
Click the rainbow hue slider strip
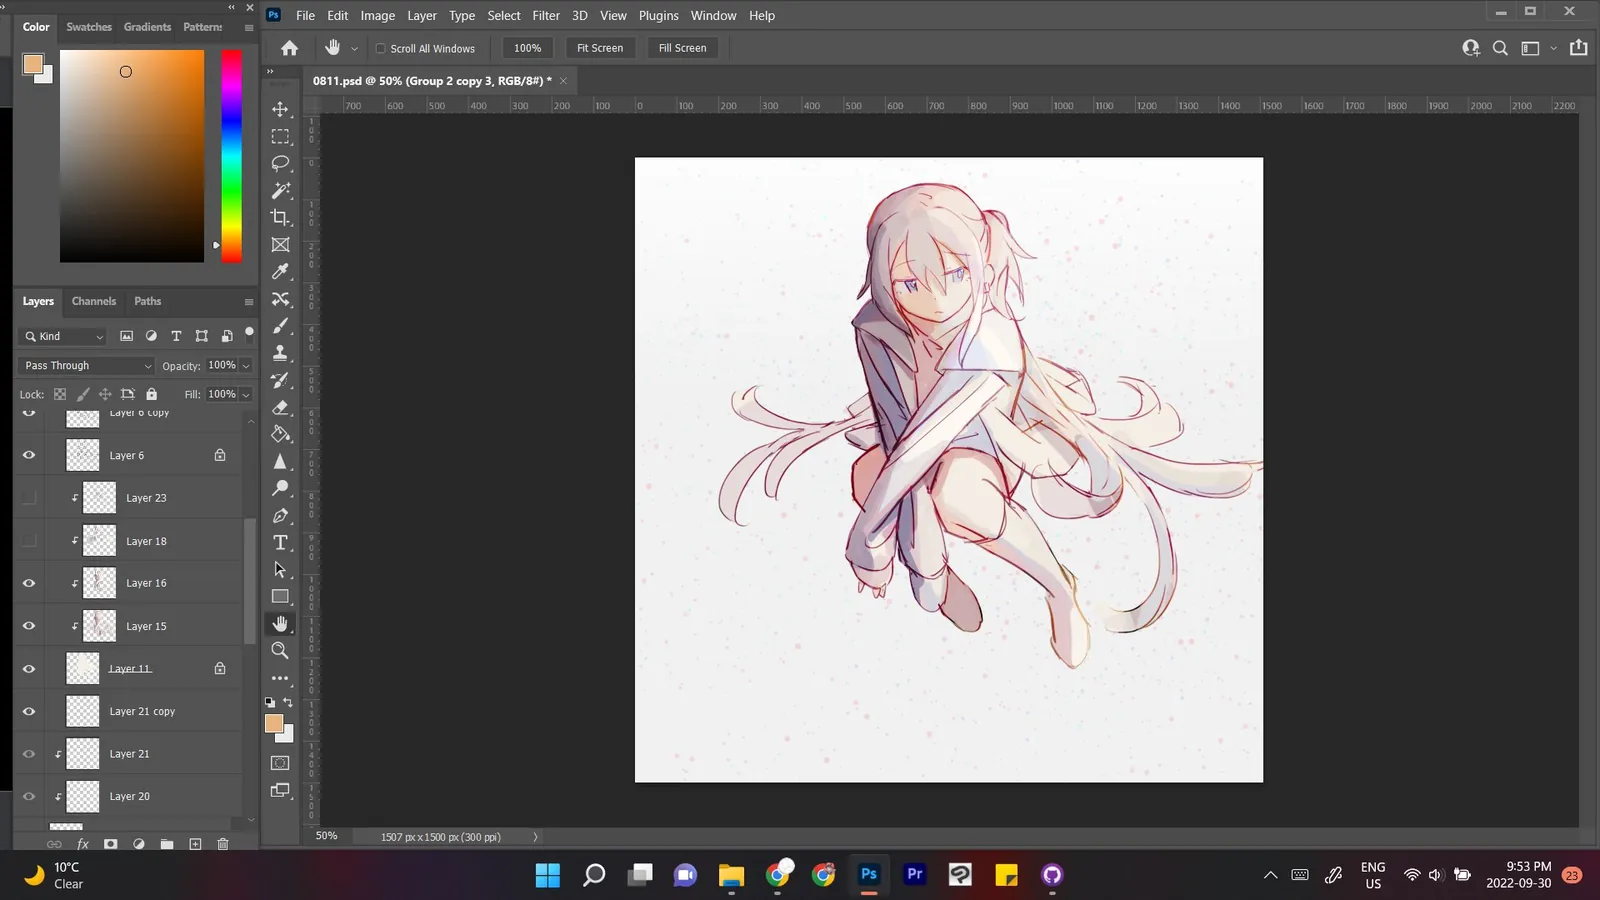pyautogui.click(x=231, y=156)
